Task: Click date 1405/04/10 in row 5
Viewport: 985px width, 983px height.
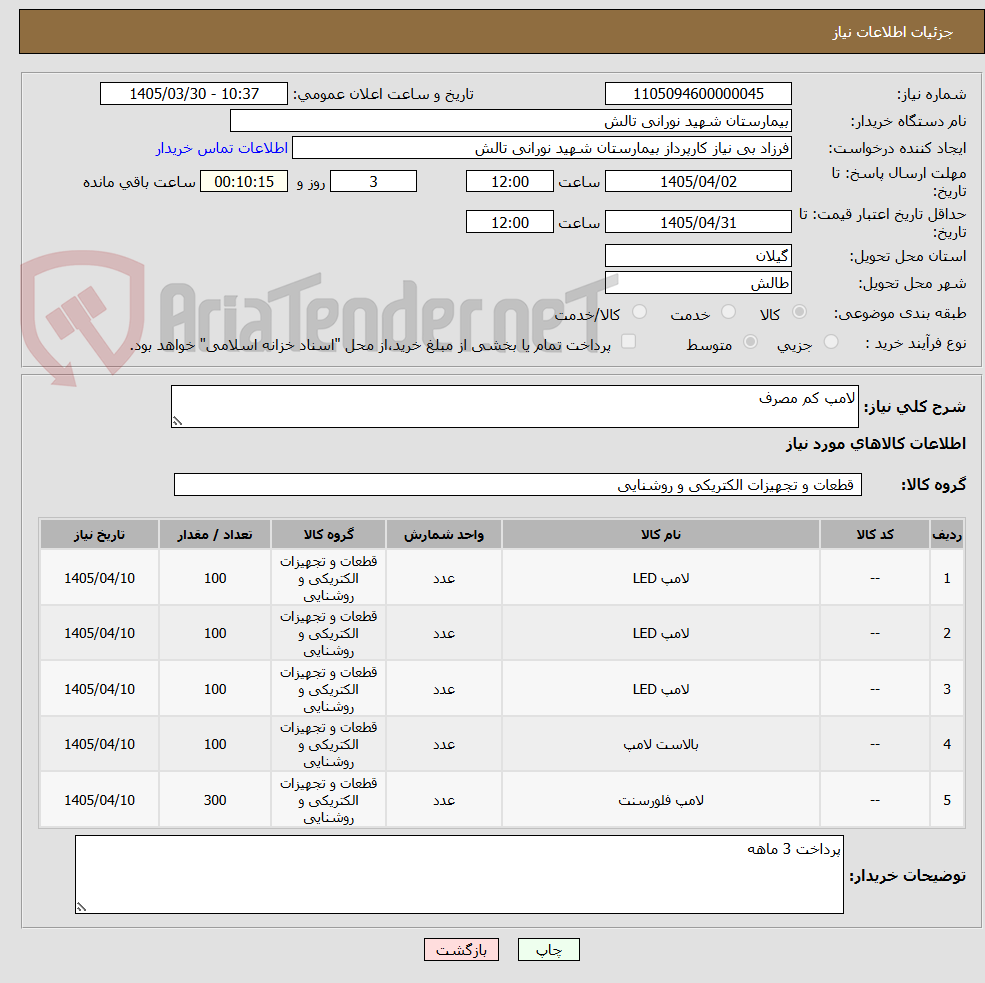Action: coord(99,800)
